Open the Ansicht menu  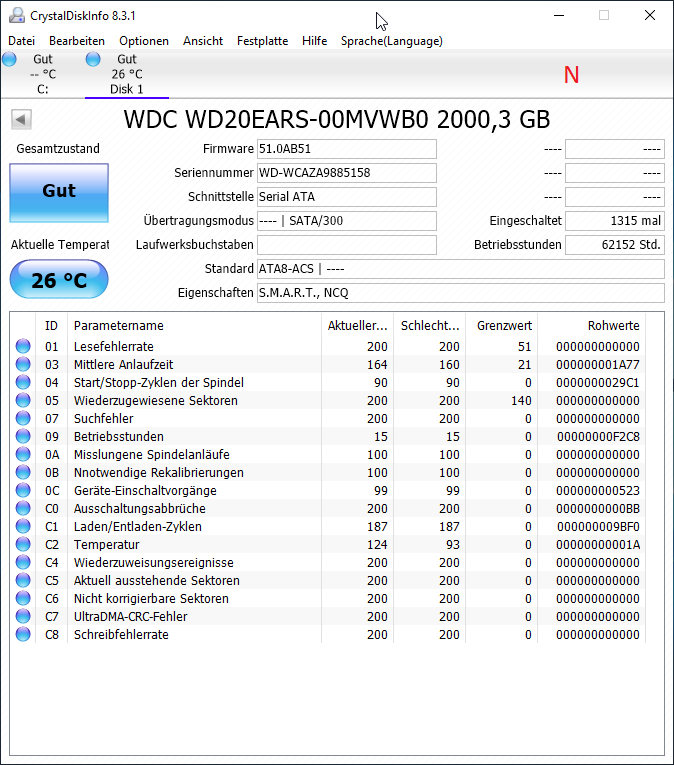(x=203, y=41)
